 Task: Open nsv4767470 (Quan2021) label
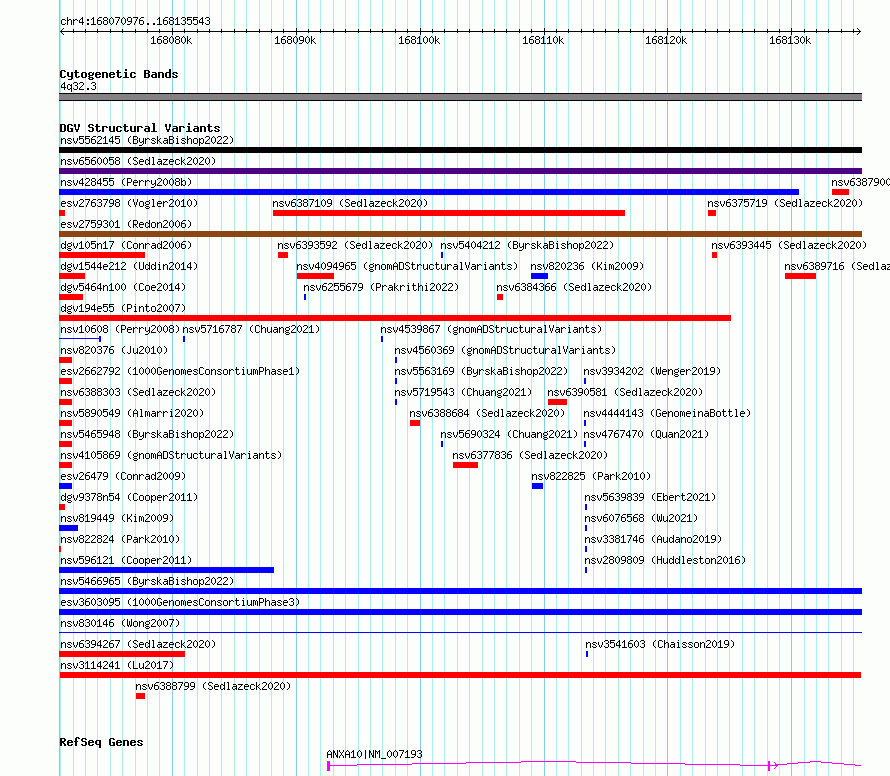pos(646,434)
